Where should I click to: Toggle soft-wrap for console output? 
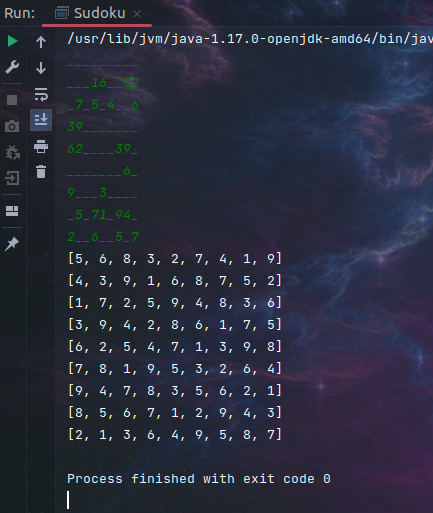coord(41,95)
